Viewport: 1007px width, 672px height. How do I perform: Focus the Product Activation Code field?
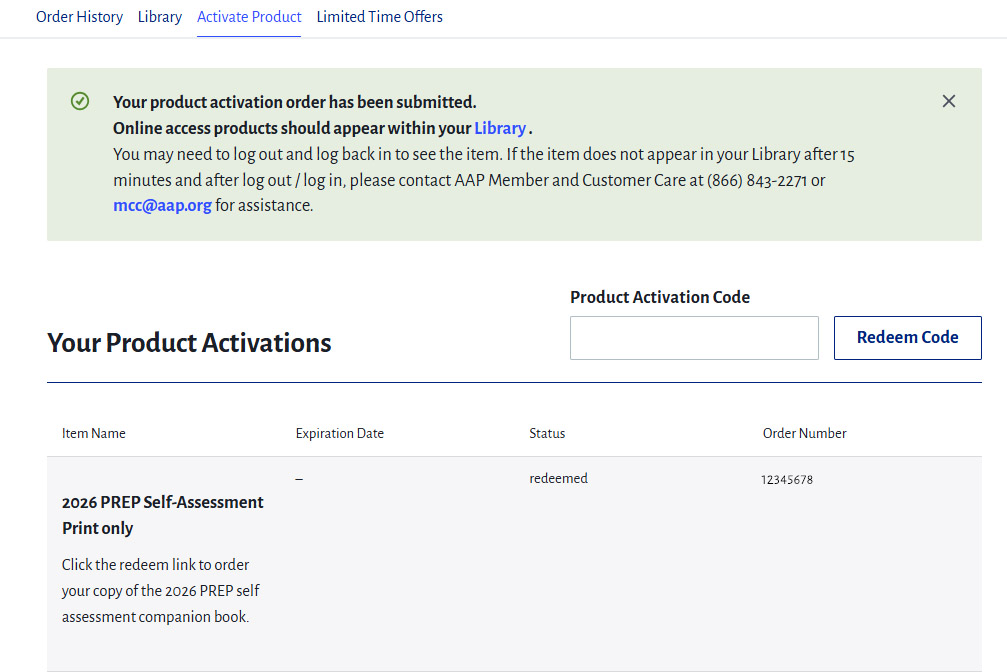[x=694, y=338]
